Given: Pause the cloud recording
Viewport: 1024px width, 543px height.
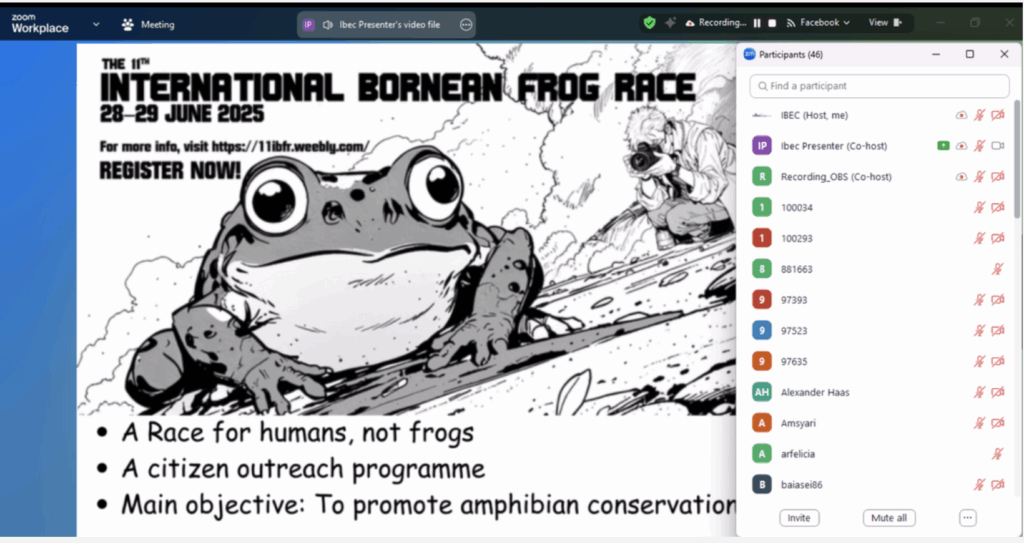Looking at the screenshot, I should [757, 23].
